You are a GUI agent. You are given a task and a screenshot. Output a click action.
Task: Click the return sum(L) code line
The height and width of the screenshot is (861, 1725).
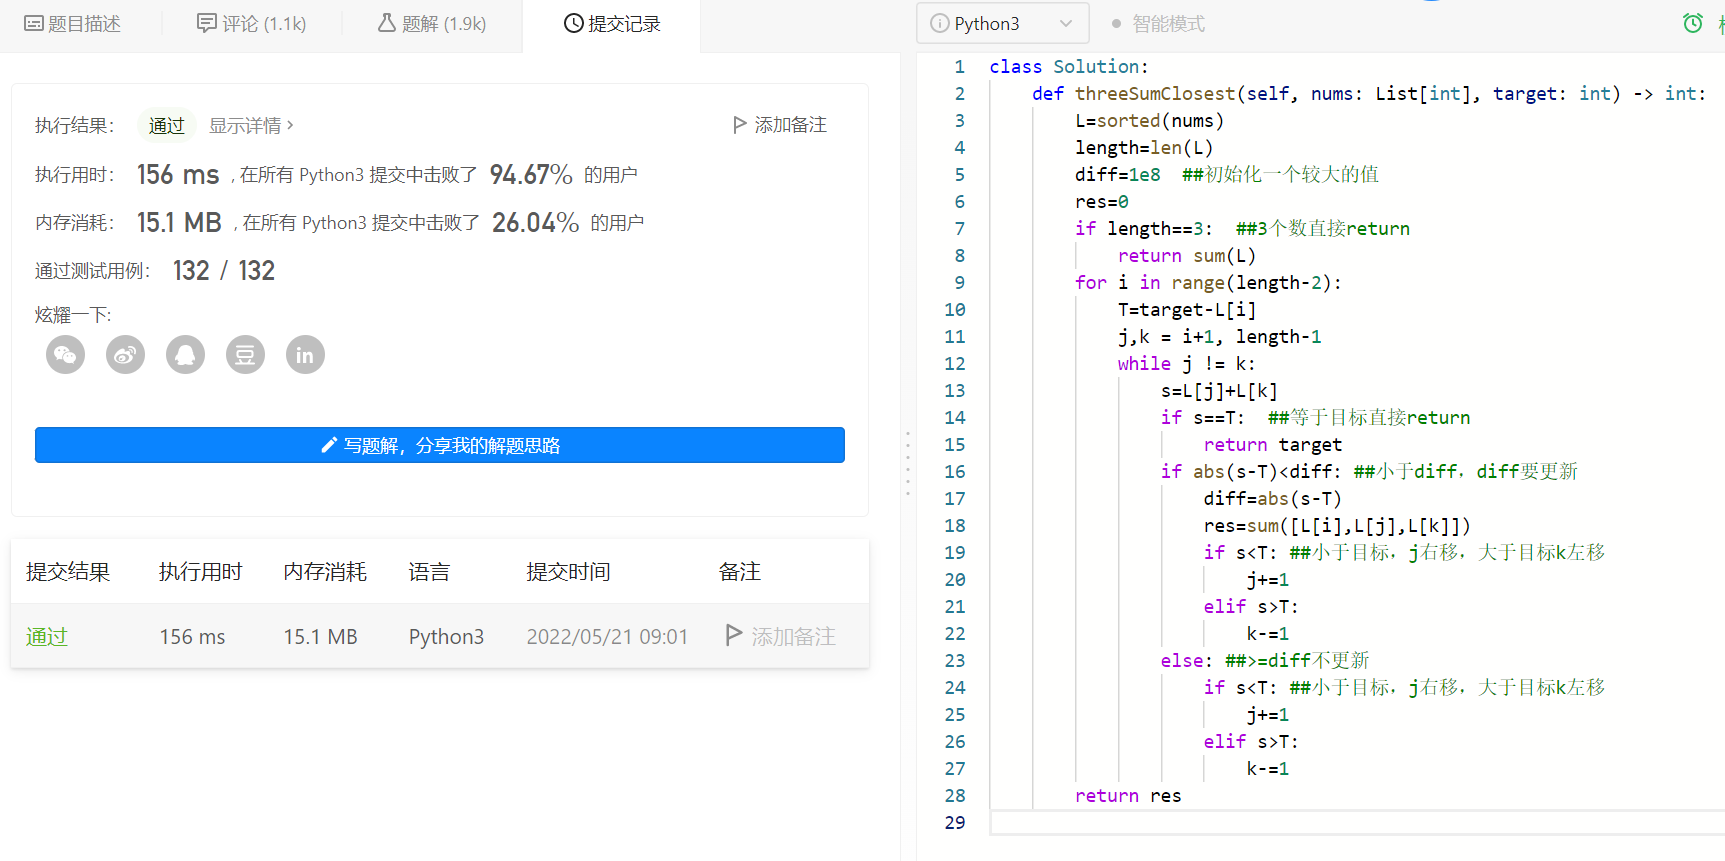click(1187, 256)
